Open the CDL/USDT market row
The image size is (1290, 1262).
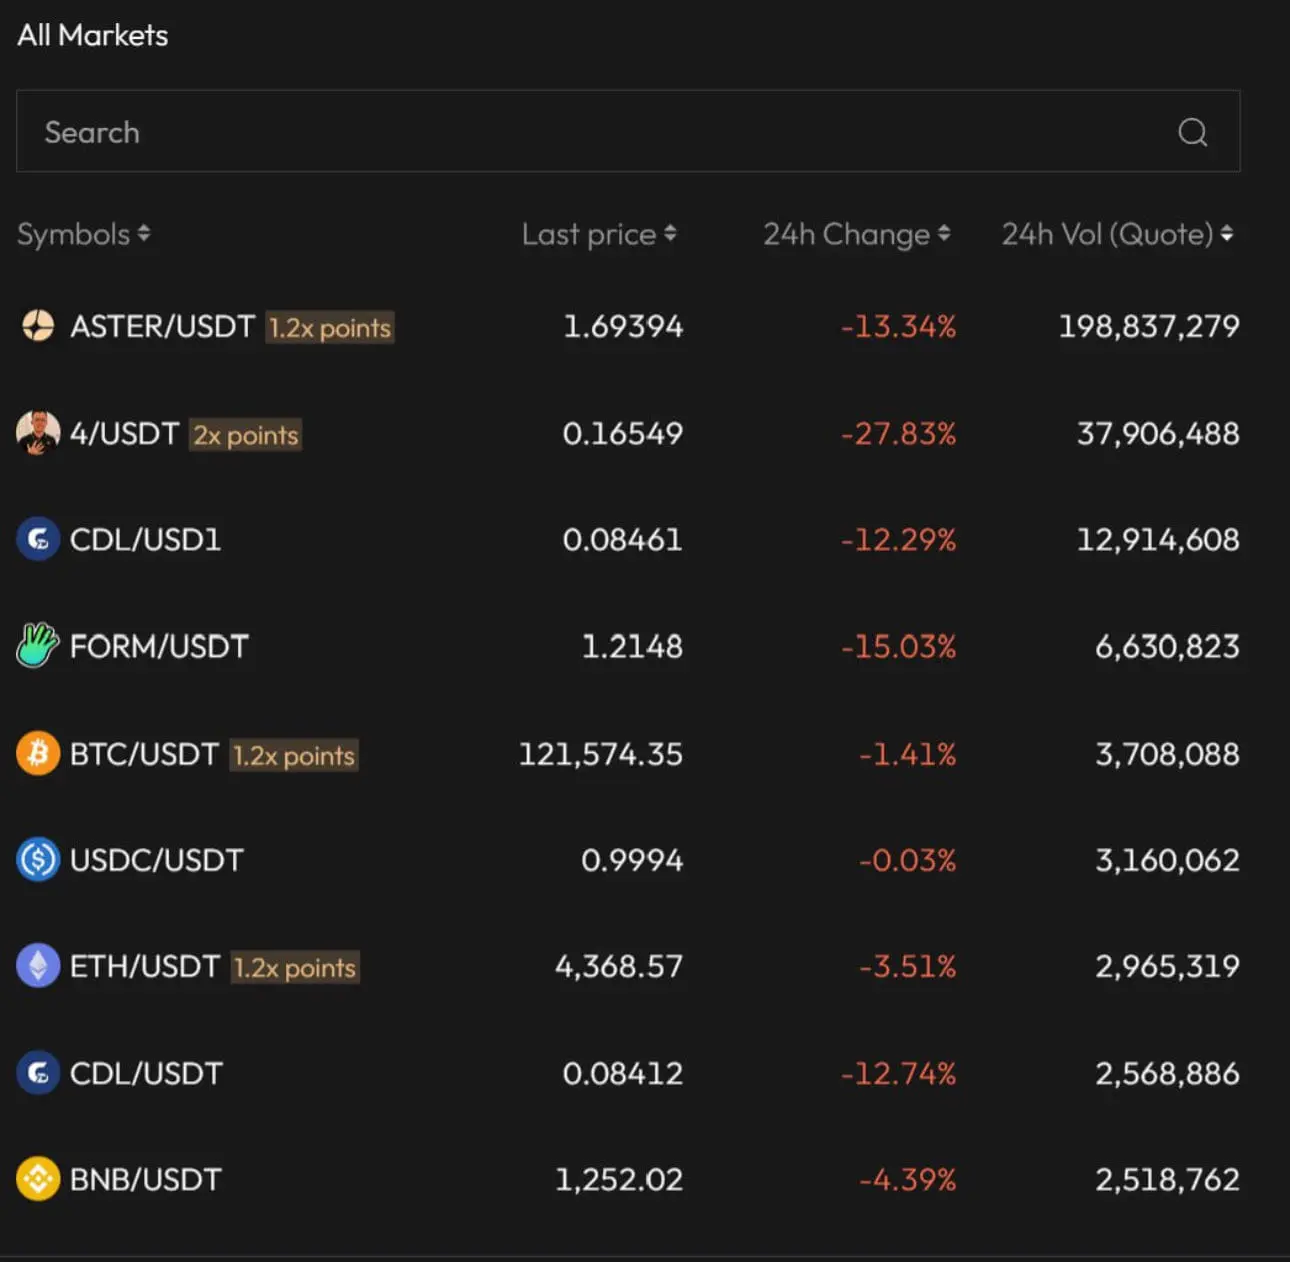146,1073
